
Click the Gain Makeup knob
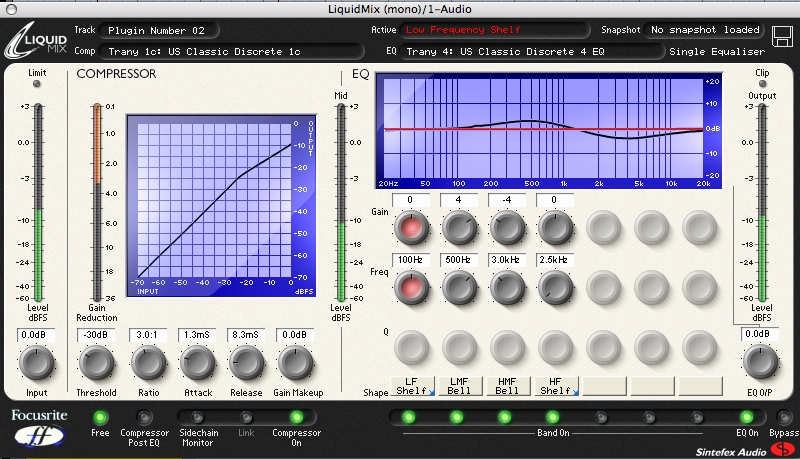click(x=295, y=363)
